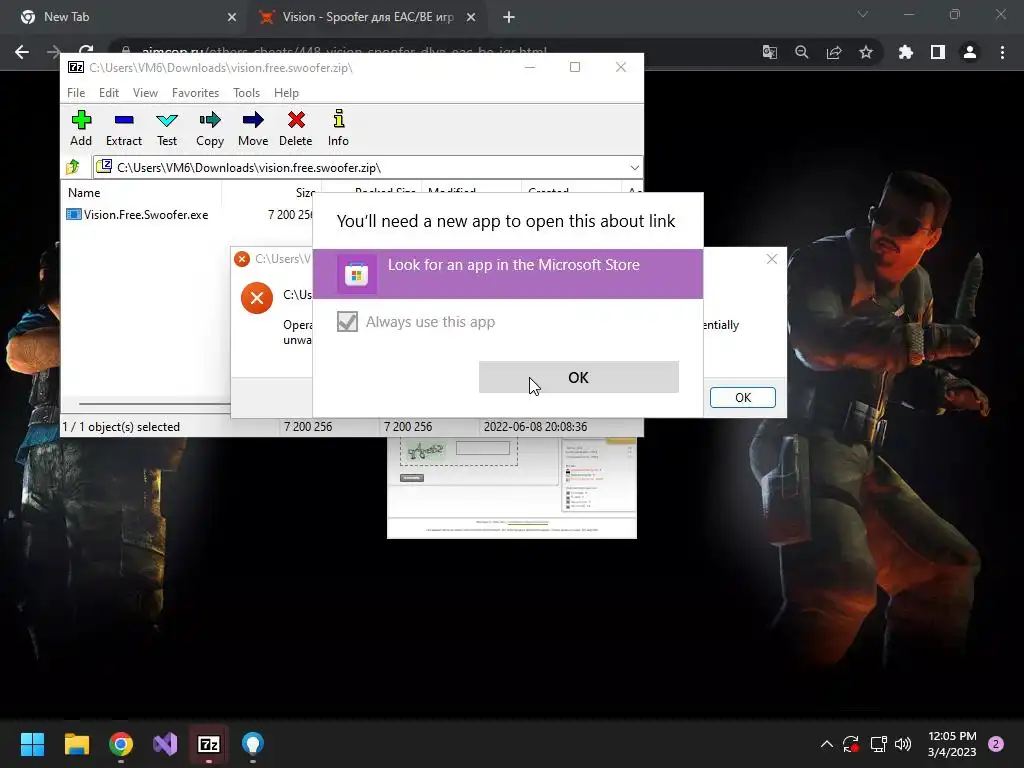
Task: Click the Delete toolbar button in 7-Zip
Action: [x=296, y=128]
